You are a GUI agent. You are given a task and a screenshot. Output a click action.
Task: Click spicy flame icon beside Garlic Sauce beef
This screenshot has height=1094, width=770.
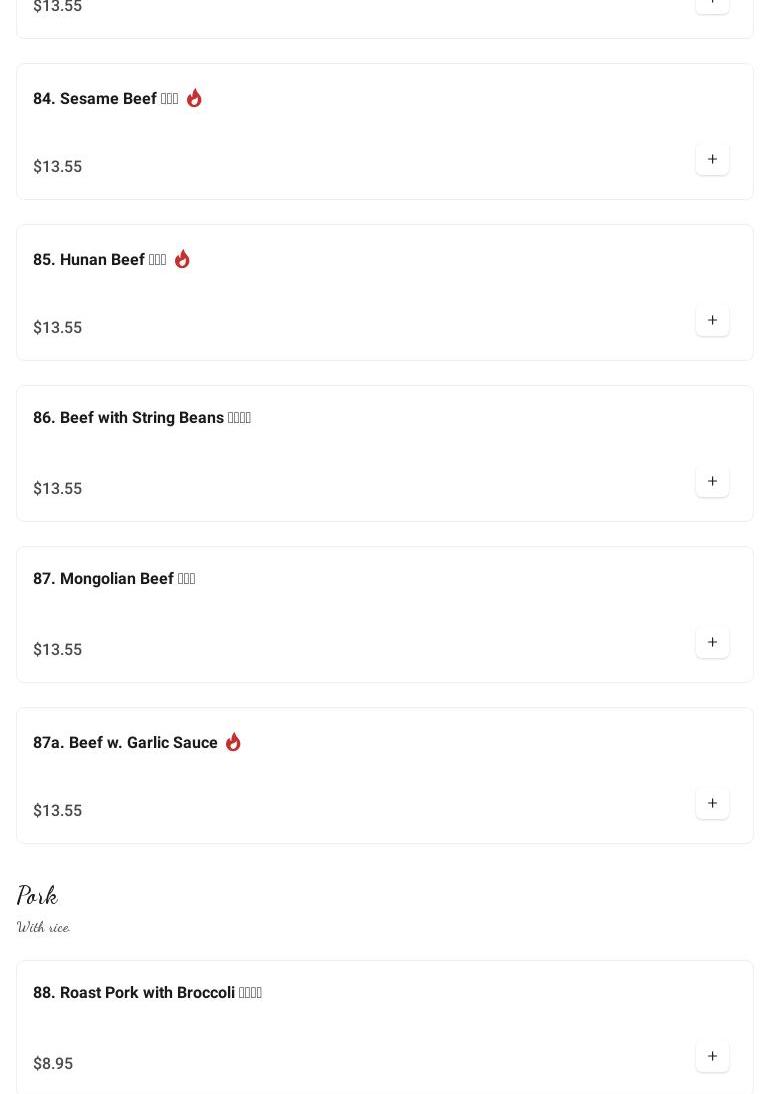(233, 742)
